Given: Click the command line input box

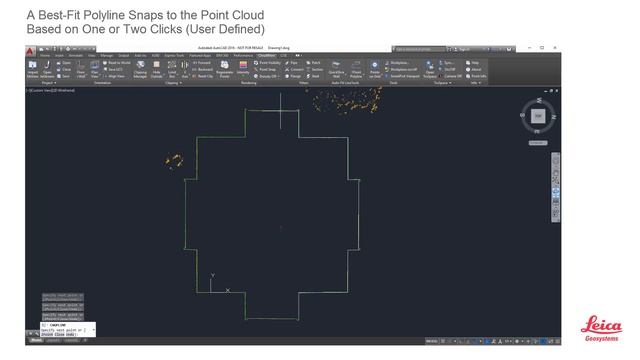Looking at the screenshot, I should coord(68,330).
